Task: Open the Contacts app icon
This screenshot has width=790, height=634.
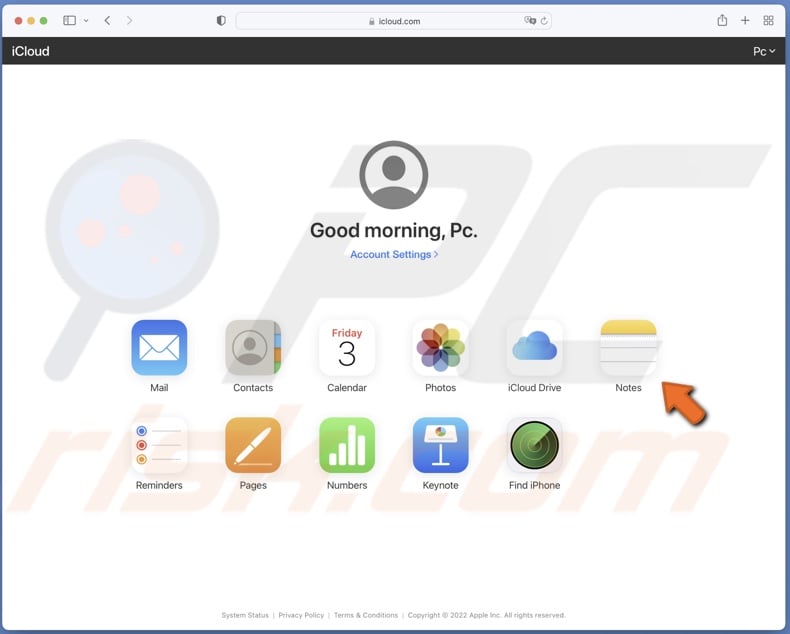Action: point(253,347)
